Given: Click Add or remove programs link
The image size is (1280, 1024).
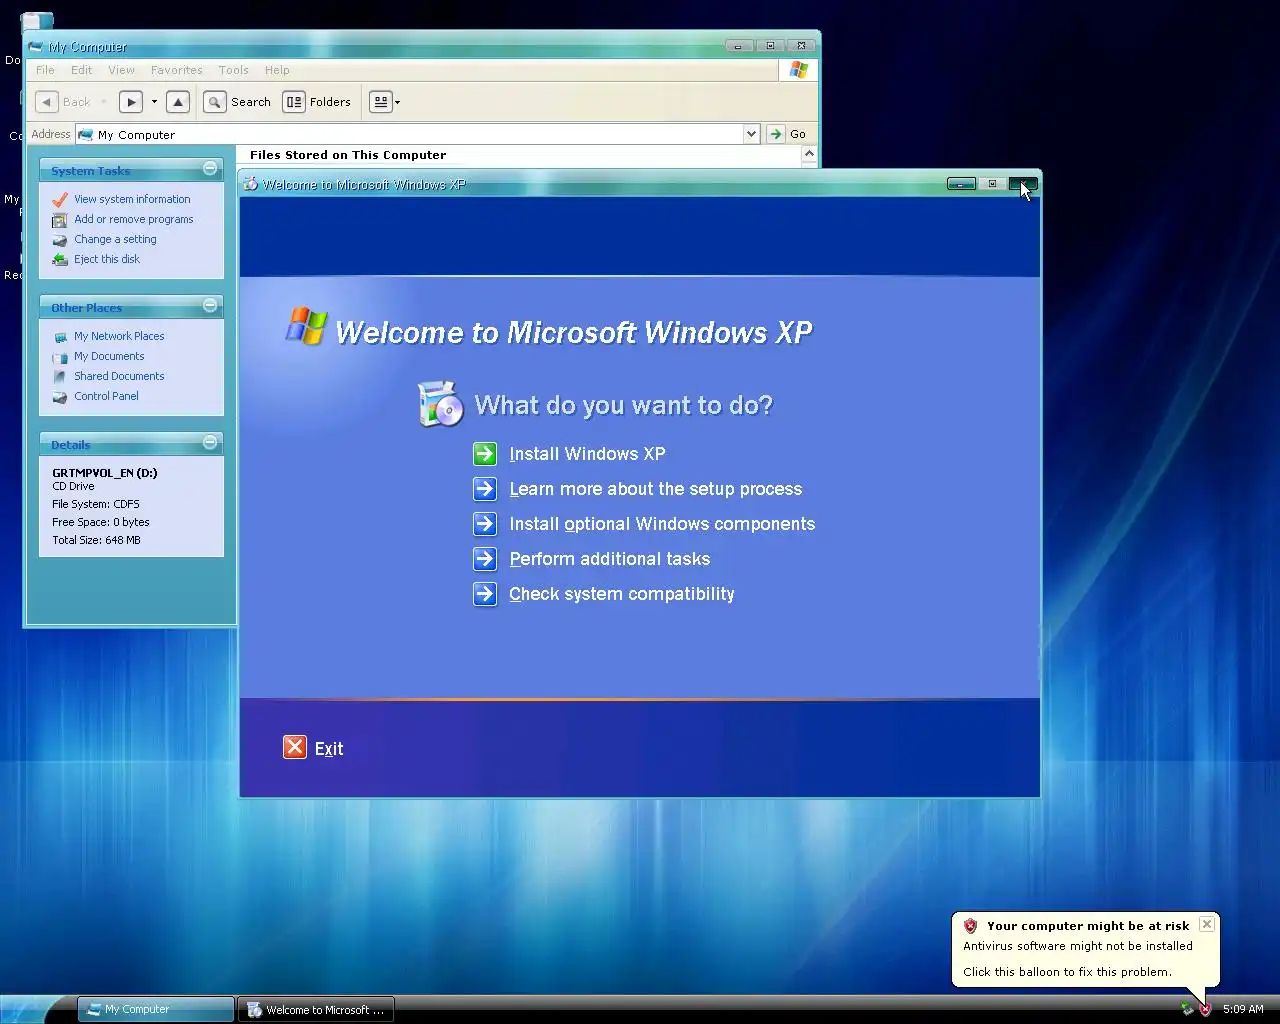Looking at the screenshot, I should point(134,220).
